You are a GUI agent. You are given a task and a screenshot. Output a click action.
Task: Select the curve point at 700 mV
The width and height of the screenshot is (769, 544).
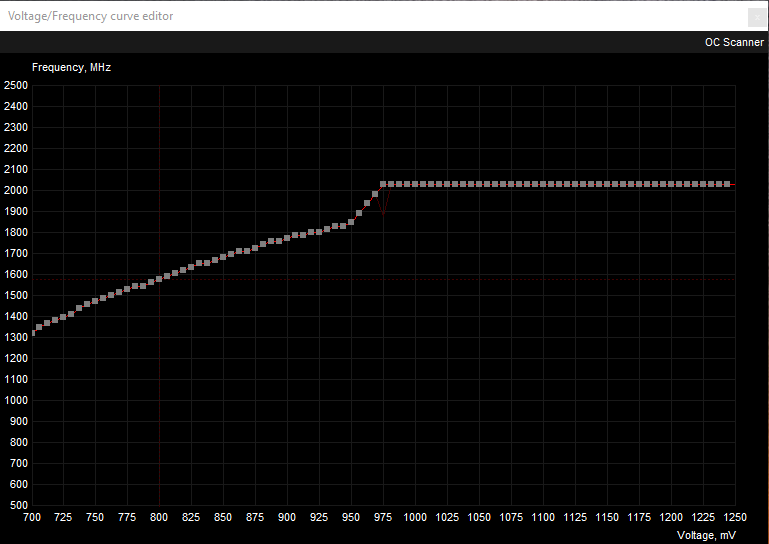[x=32, y=333]
